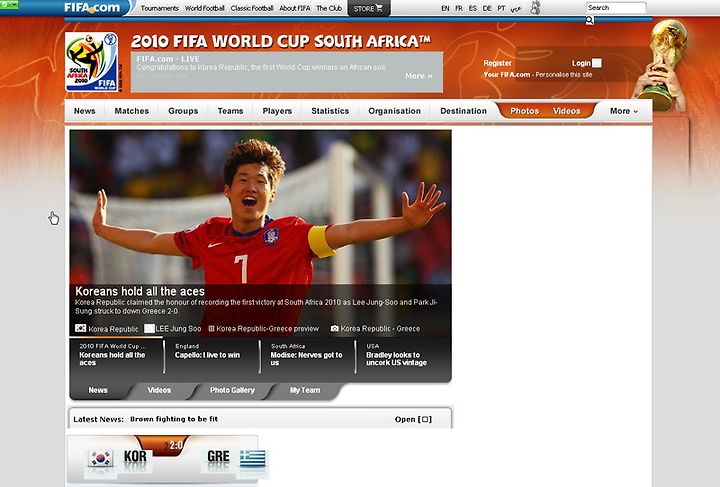Switch to the My Team tab
The height and width of the screenshot is (487, 720).
tap(305, 390)
